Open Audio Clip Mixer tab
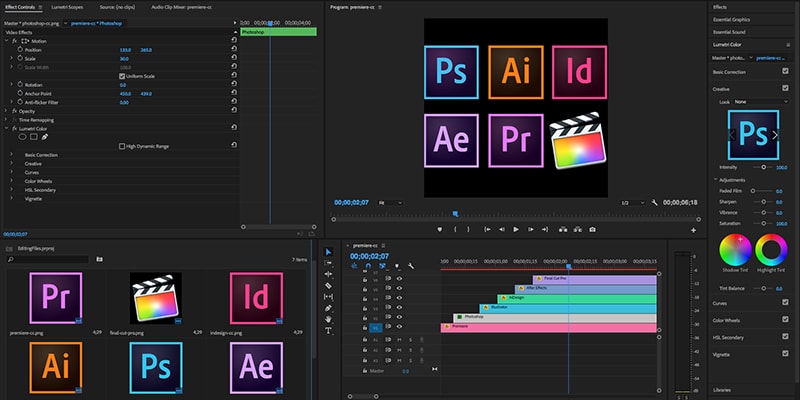Viewport: 800px width, 400px height. click(x=182, y=7)
